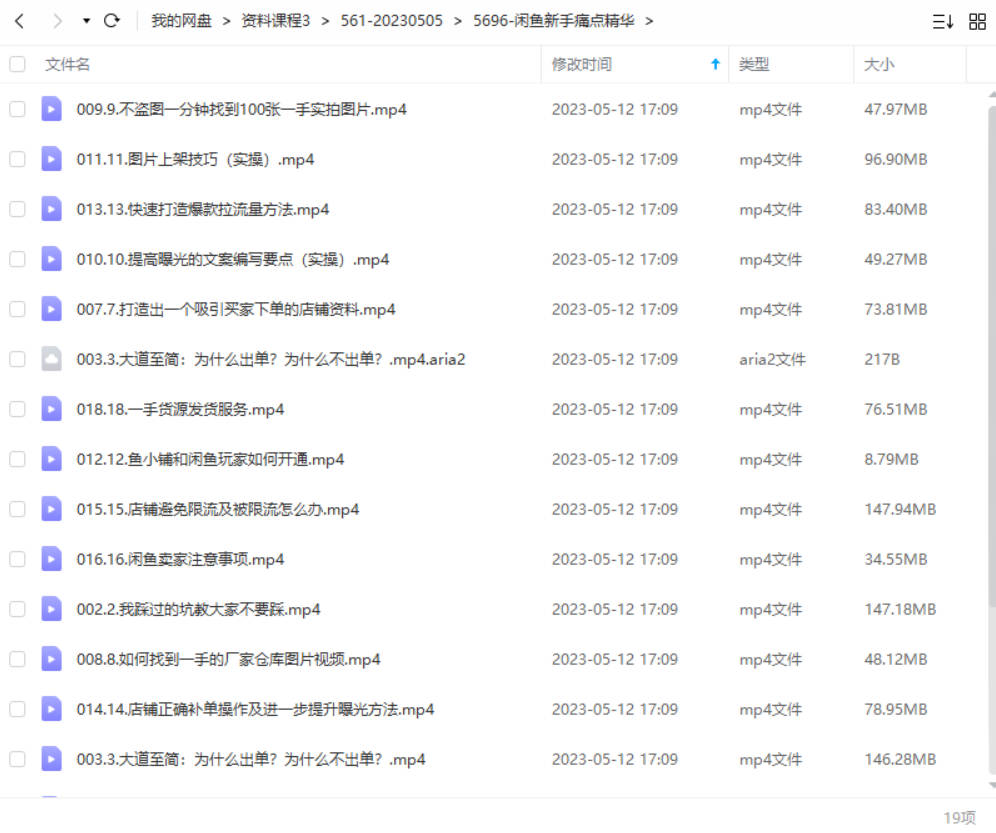Select checkbox for 011.11.图片上架技巧 file

pyautogui.click(x=17, y=159)
